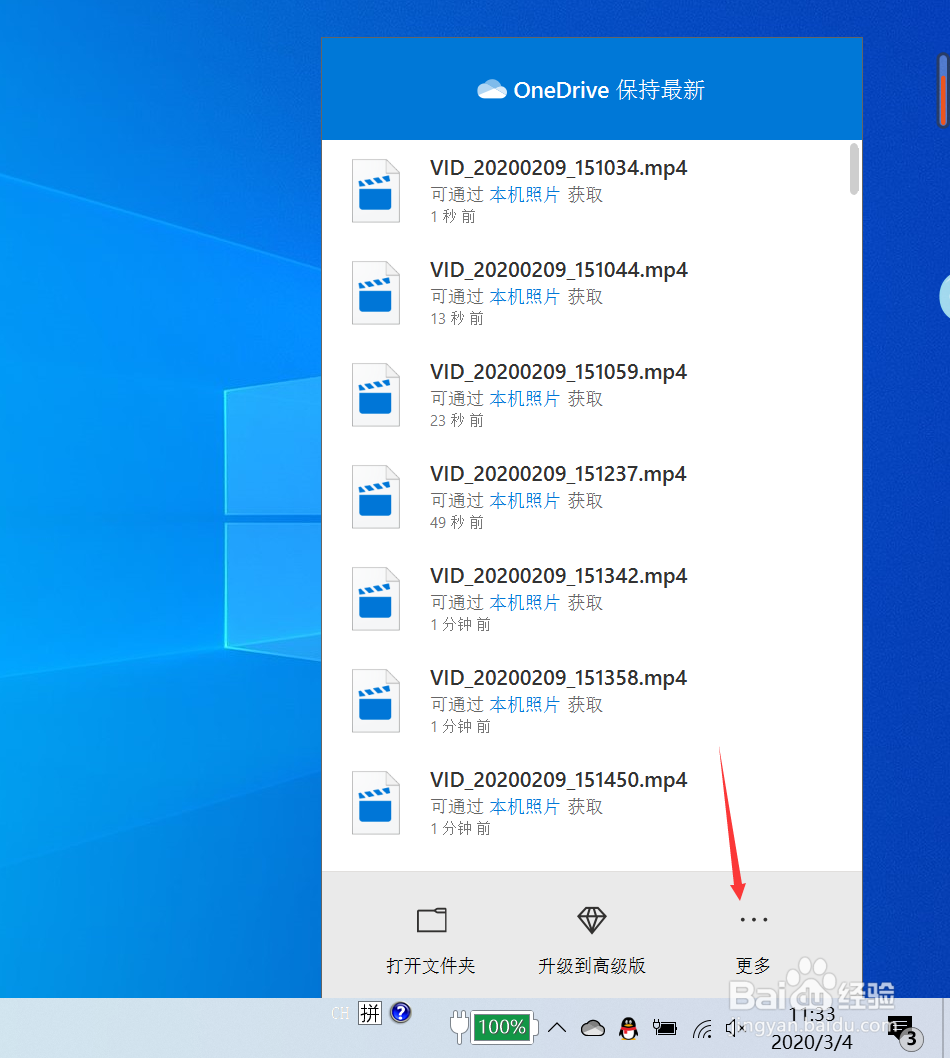Image resolution: width=950 pixels, height=1058 pixels.
Task: Select file name VID_20200209_151450.mp4
Action: click(559, 779)
